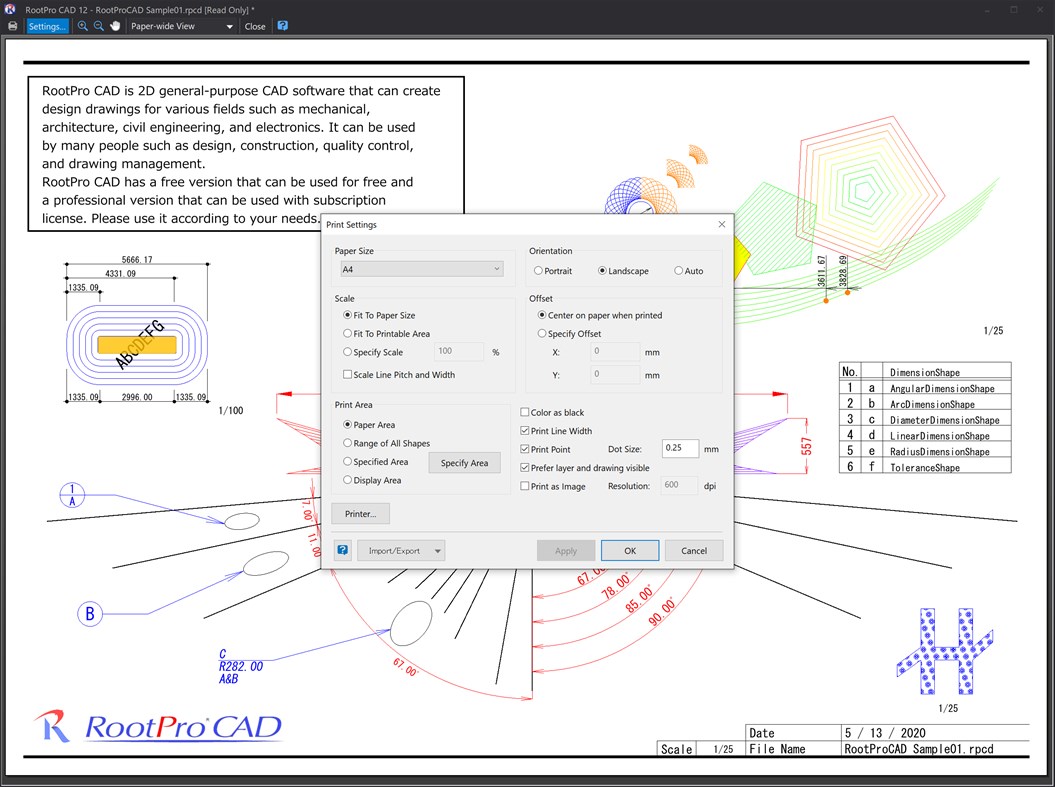Enable the Print as Image checkbox
The width and height of the screenshot is (1055, 787).
pyautogui.click(x=524, y=486)
